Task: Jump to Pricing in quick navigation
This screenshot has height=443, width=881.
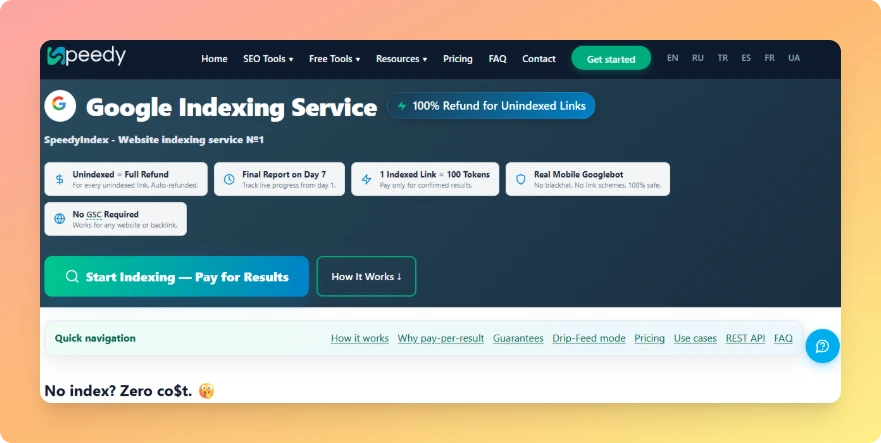Action: coord(650,338)
